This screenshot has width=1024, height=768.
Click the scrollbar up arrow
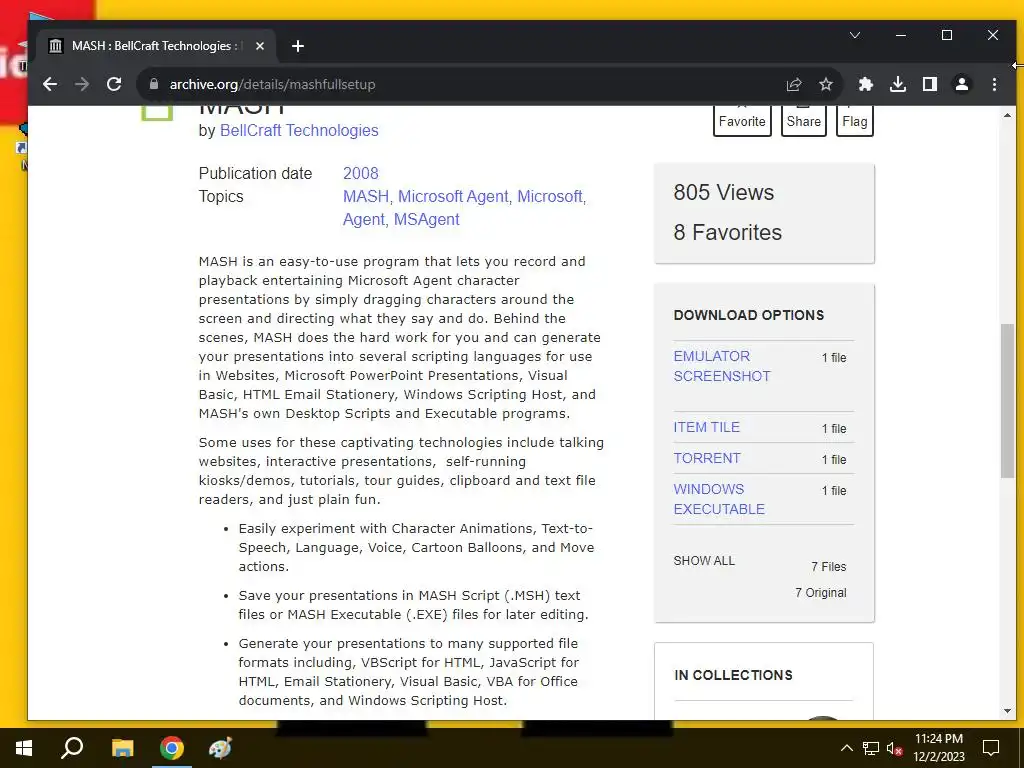pos(1006,116)
